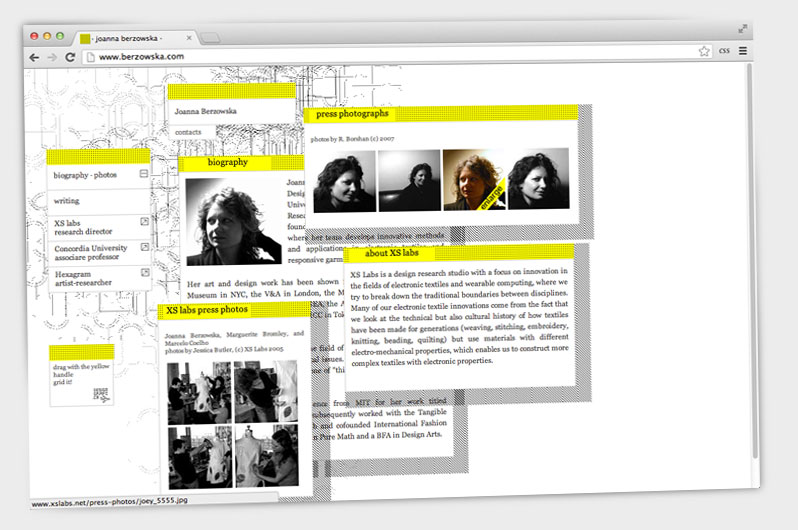Bookmark the page with the star icon

[x=704, y=51]
